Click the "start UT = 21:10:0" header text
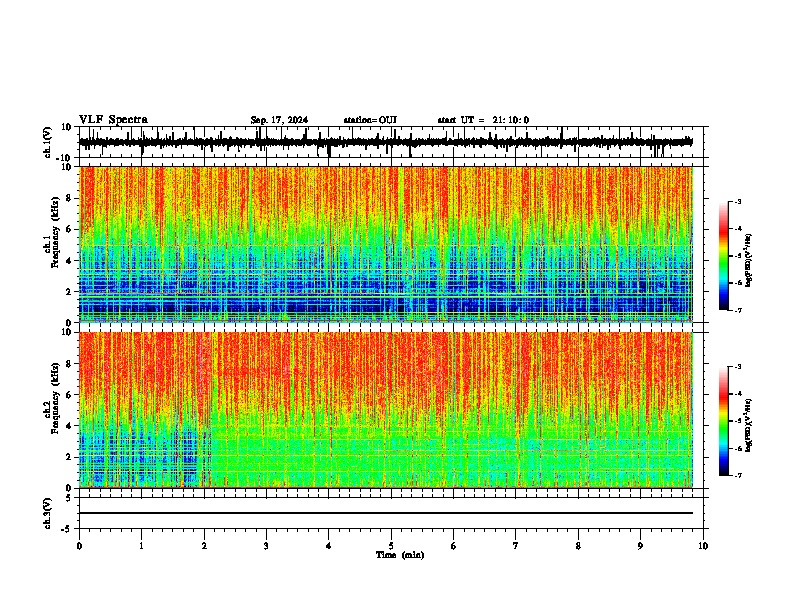The image size is (792, 612). point(483,120)
